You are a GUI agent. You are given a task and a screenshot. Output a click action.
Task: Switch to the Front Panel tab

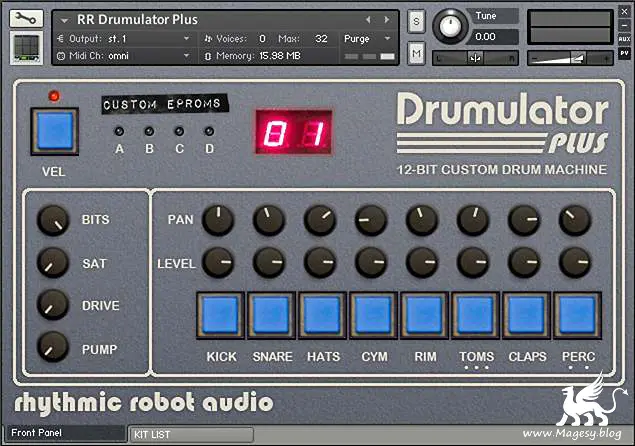(x=65, y=433)
